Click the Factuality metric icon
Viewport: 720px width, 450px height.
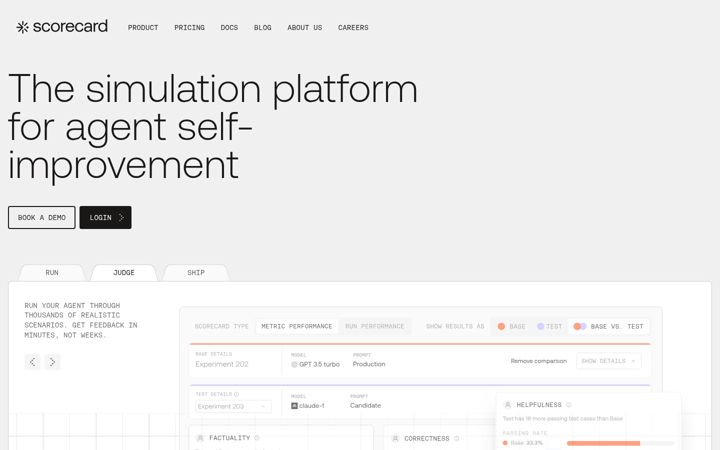pyautogui.click(x=200, y=438)
